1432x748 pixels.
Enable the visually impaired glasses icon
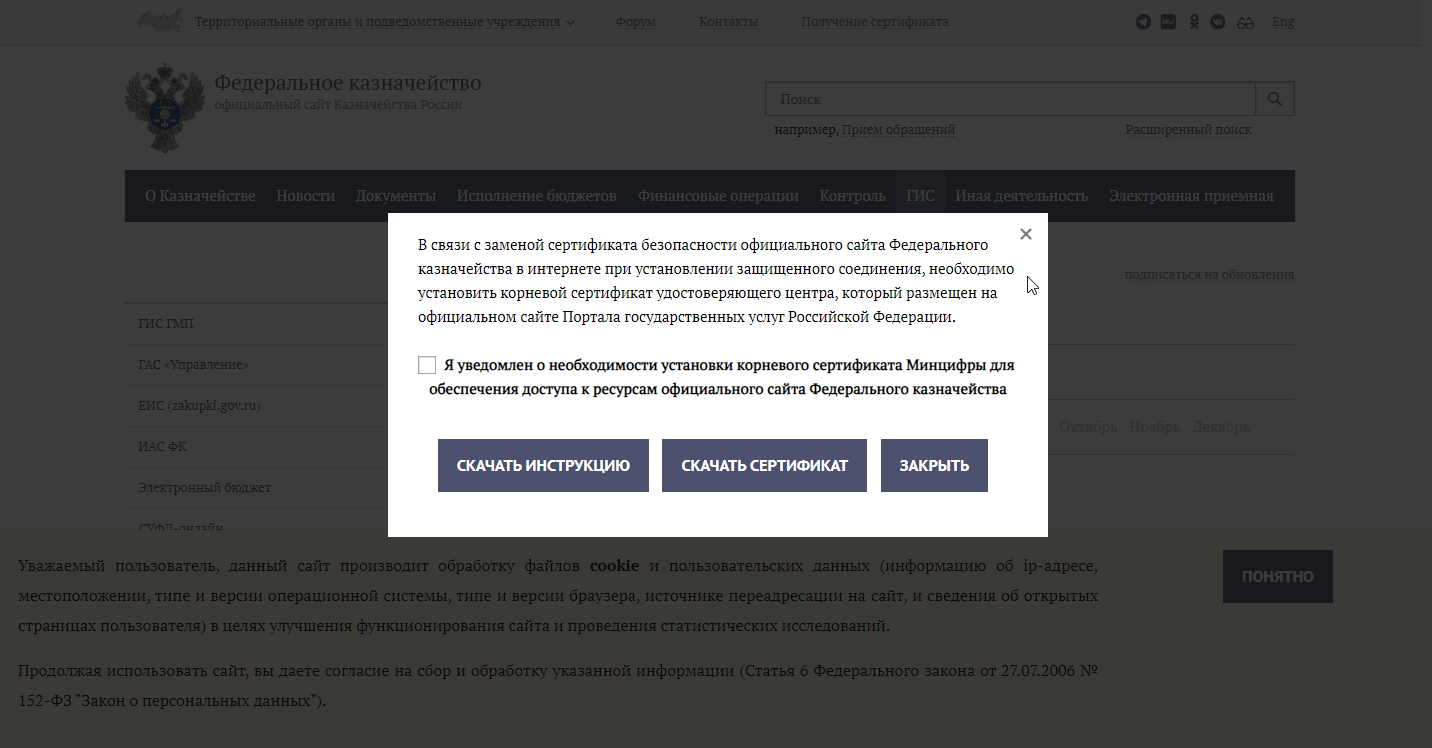coord(1245,22)
